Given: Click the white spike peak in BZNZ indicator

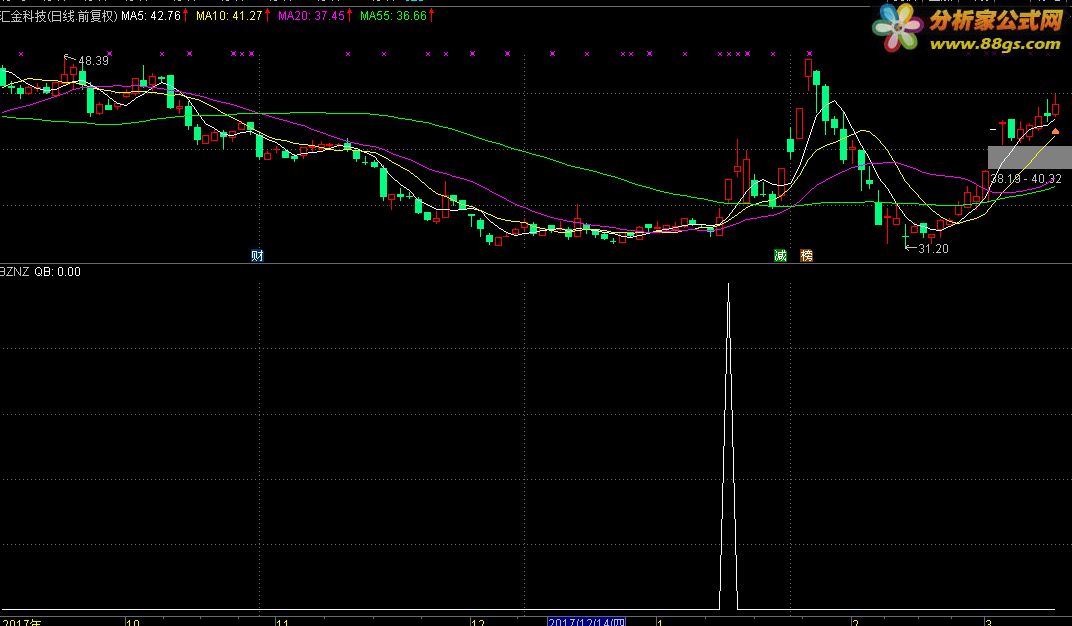Looking at the screenshot, I should coord(728,286).
